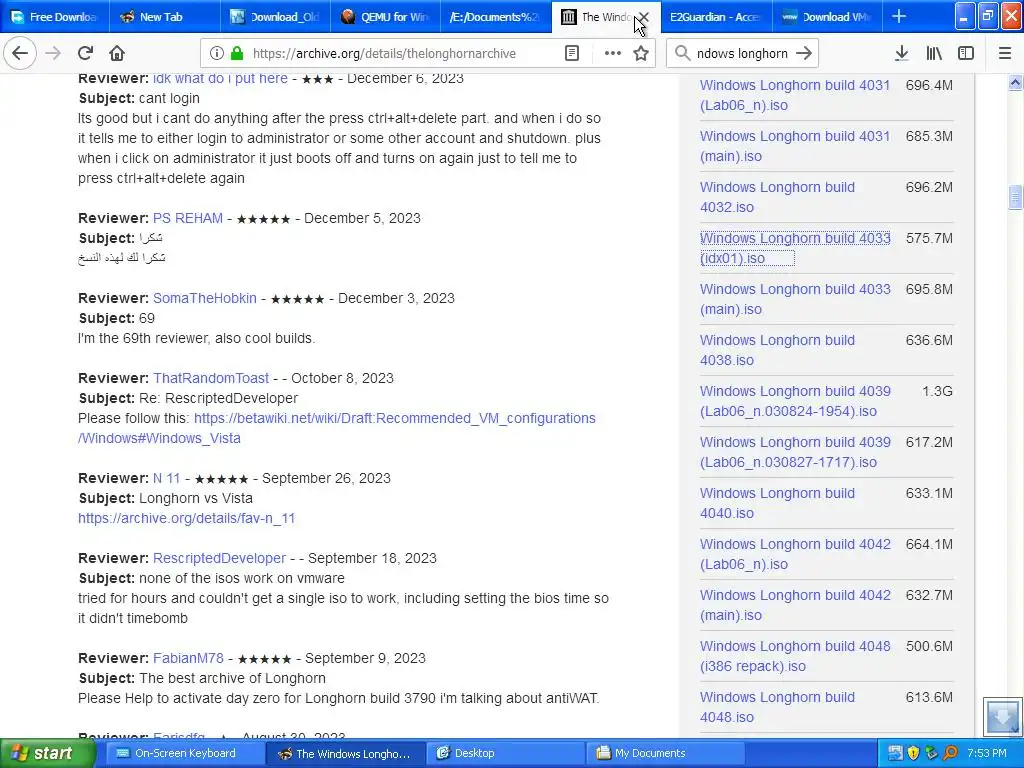This screenshot has height=768, width=1024.
Task: Click the scroll-down floating arrow button
Action: tap(1002, 717)
